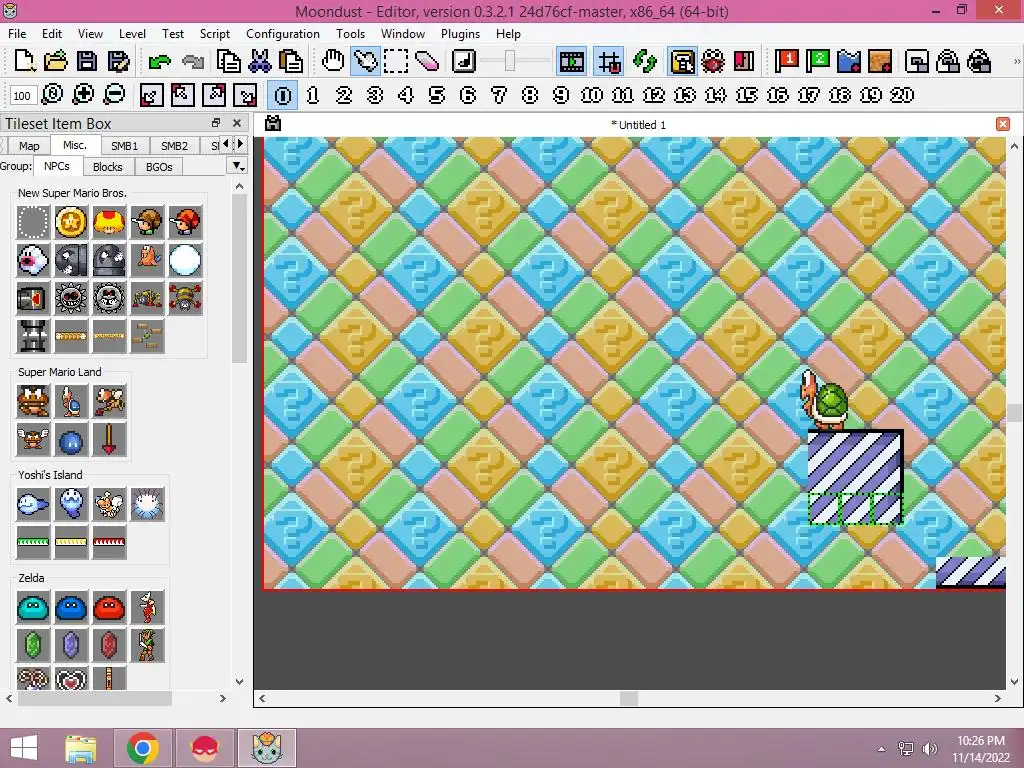This screenshot has height=768, width=1024.
Task: Click the Save As floppy-with-pencil icon
Action: tap(118, 61)
